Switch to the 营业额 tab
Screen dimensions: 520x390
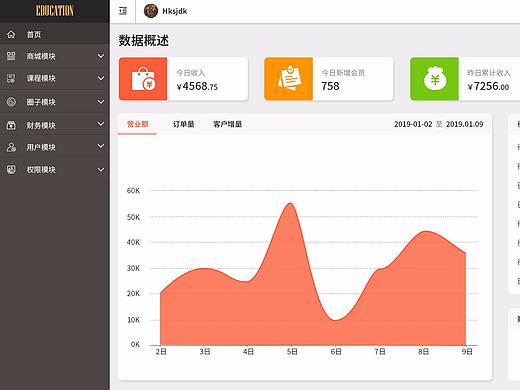pos(137,124)
